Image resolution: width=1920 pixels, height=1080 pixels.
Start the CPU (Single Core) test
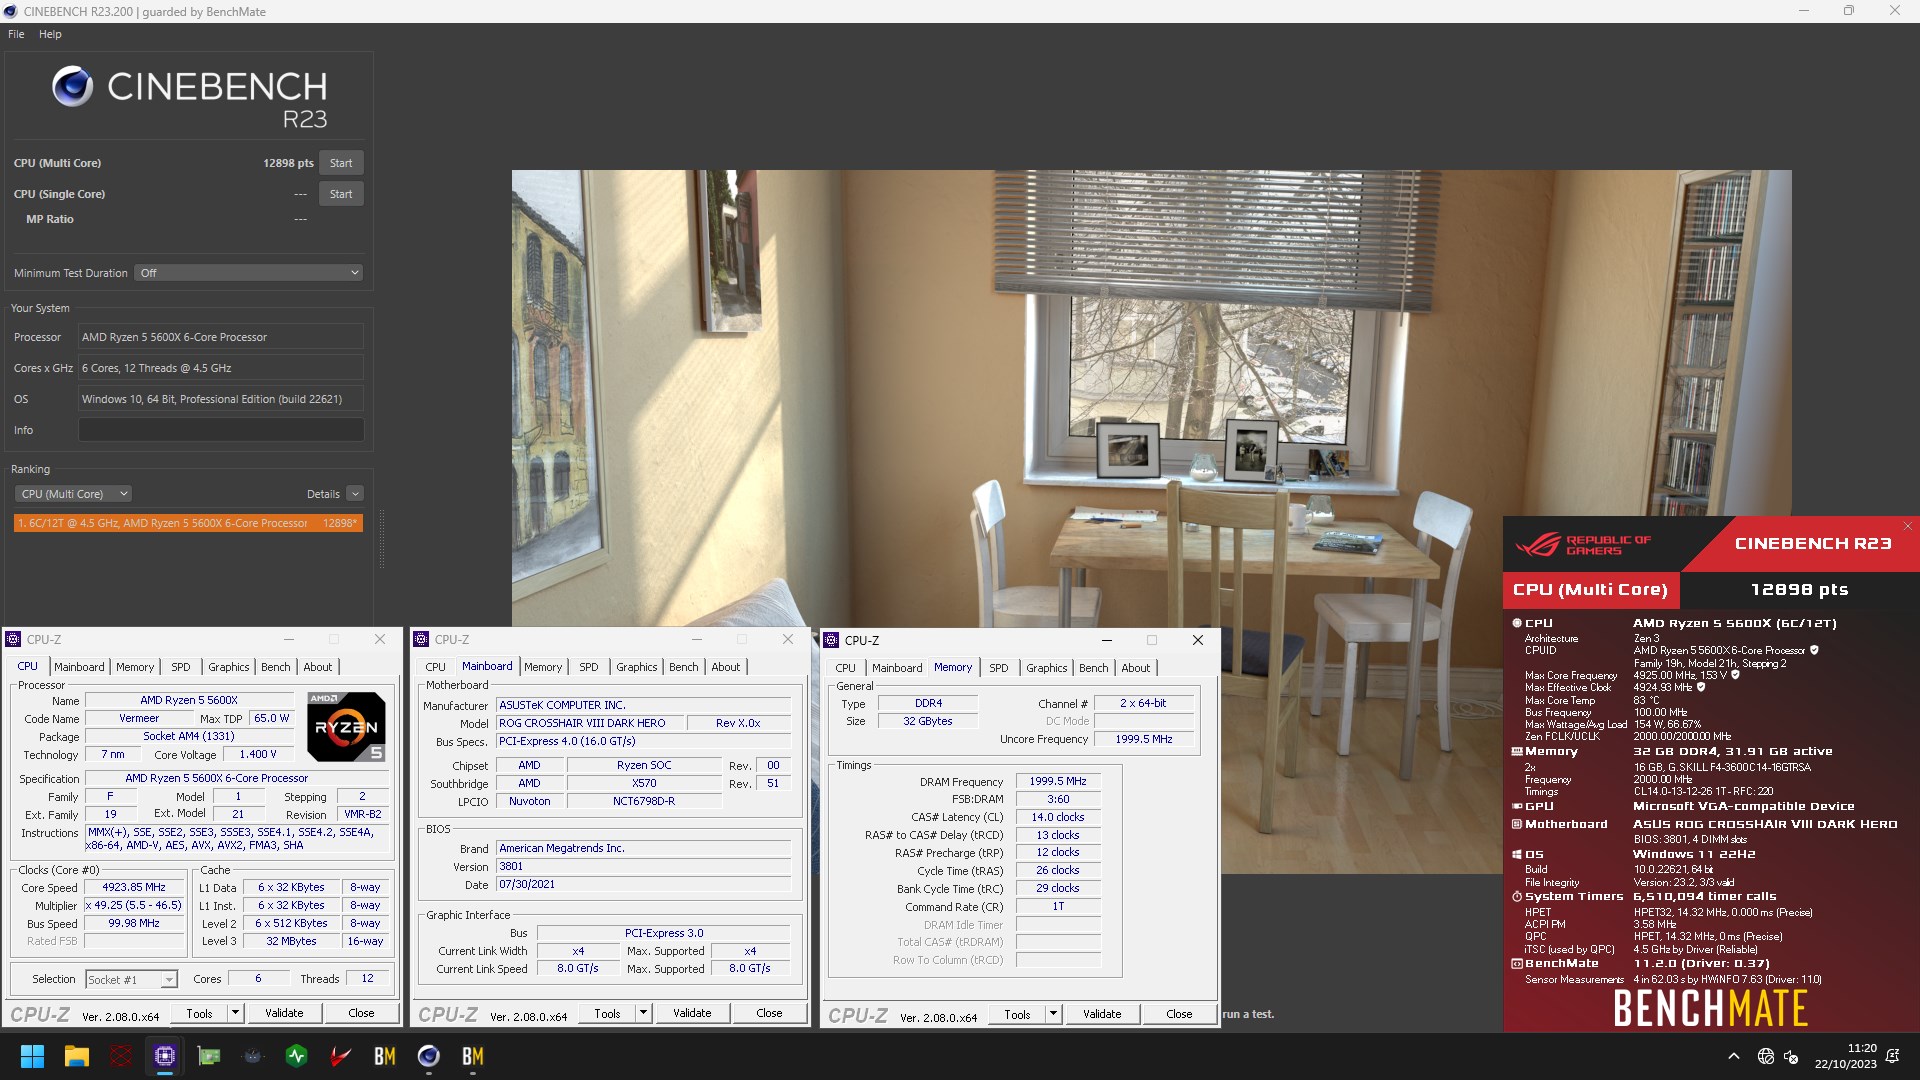341,194
